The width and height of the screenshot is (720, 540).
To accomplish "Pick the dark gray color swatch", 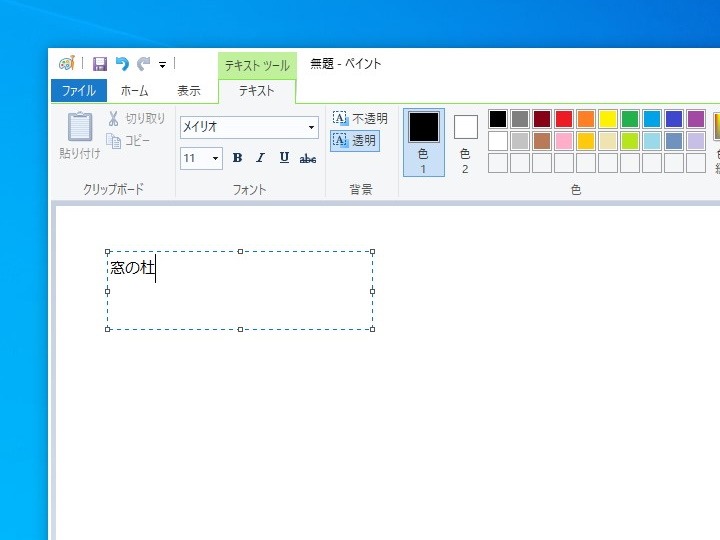I will click(520, 119).
